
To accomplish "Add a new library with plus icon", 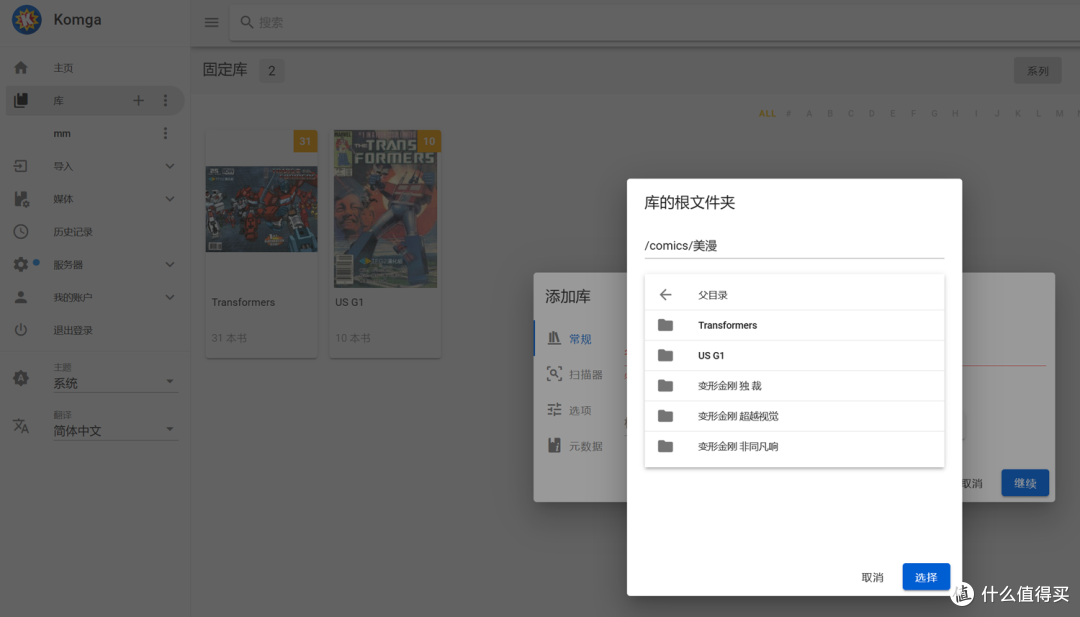I will click(138, 101).
